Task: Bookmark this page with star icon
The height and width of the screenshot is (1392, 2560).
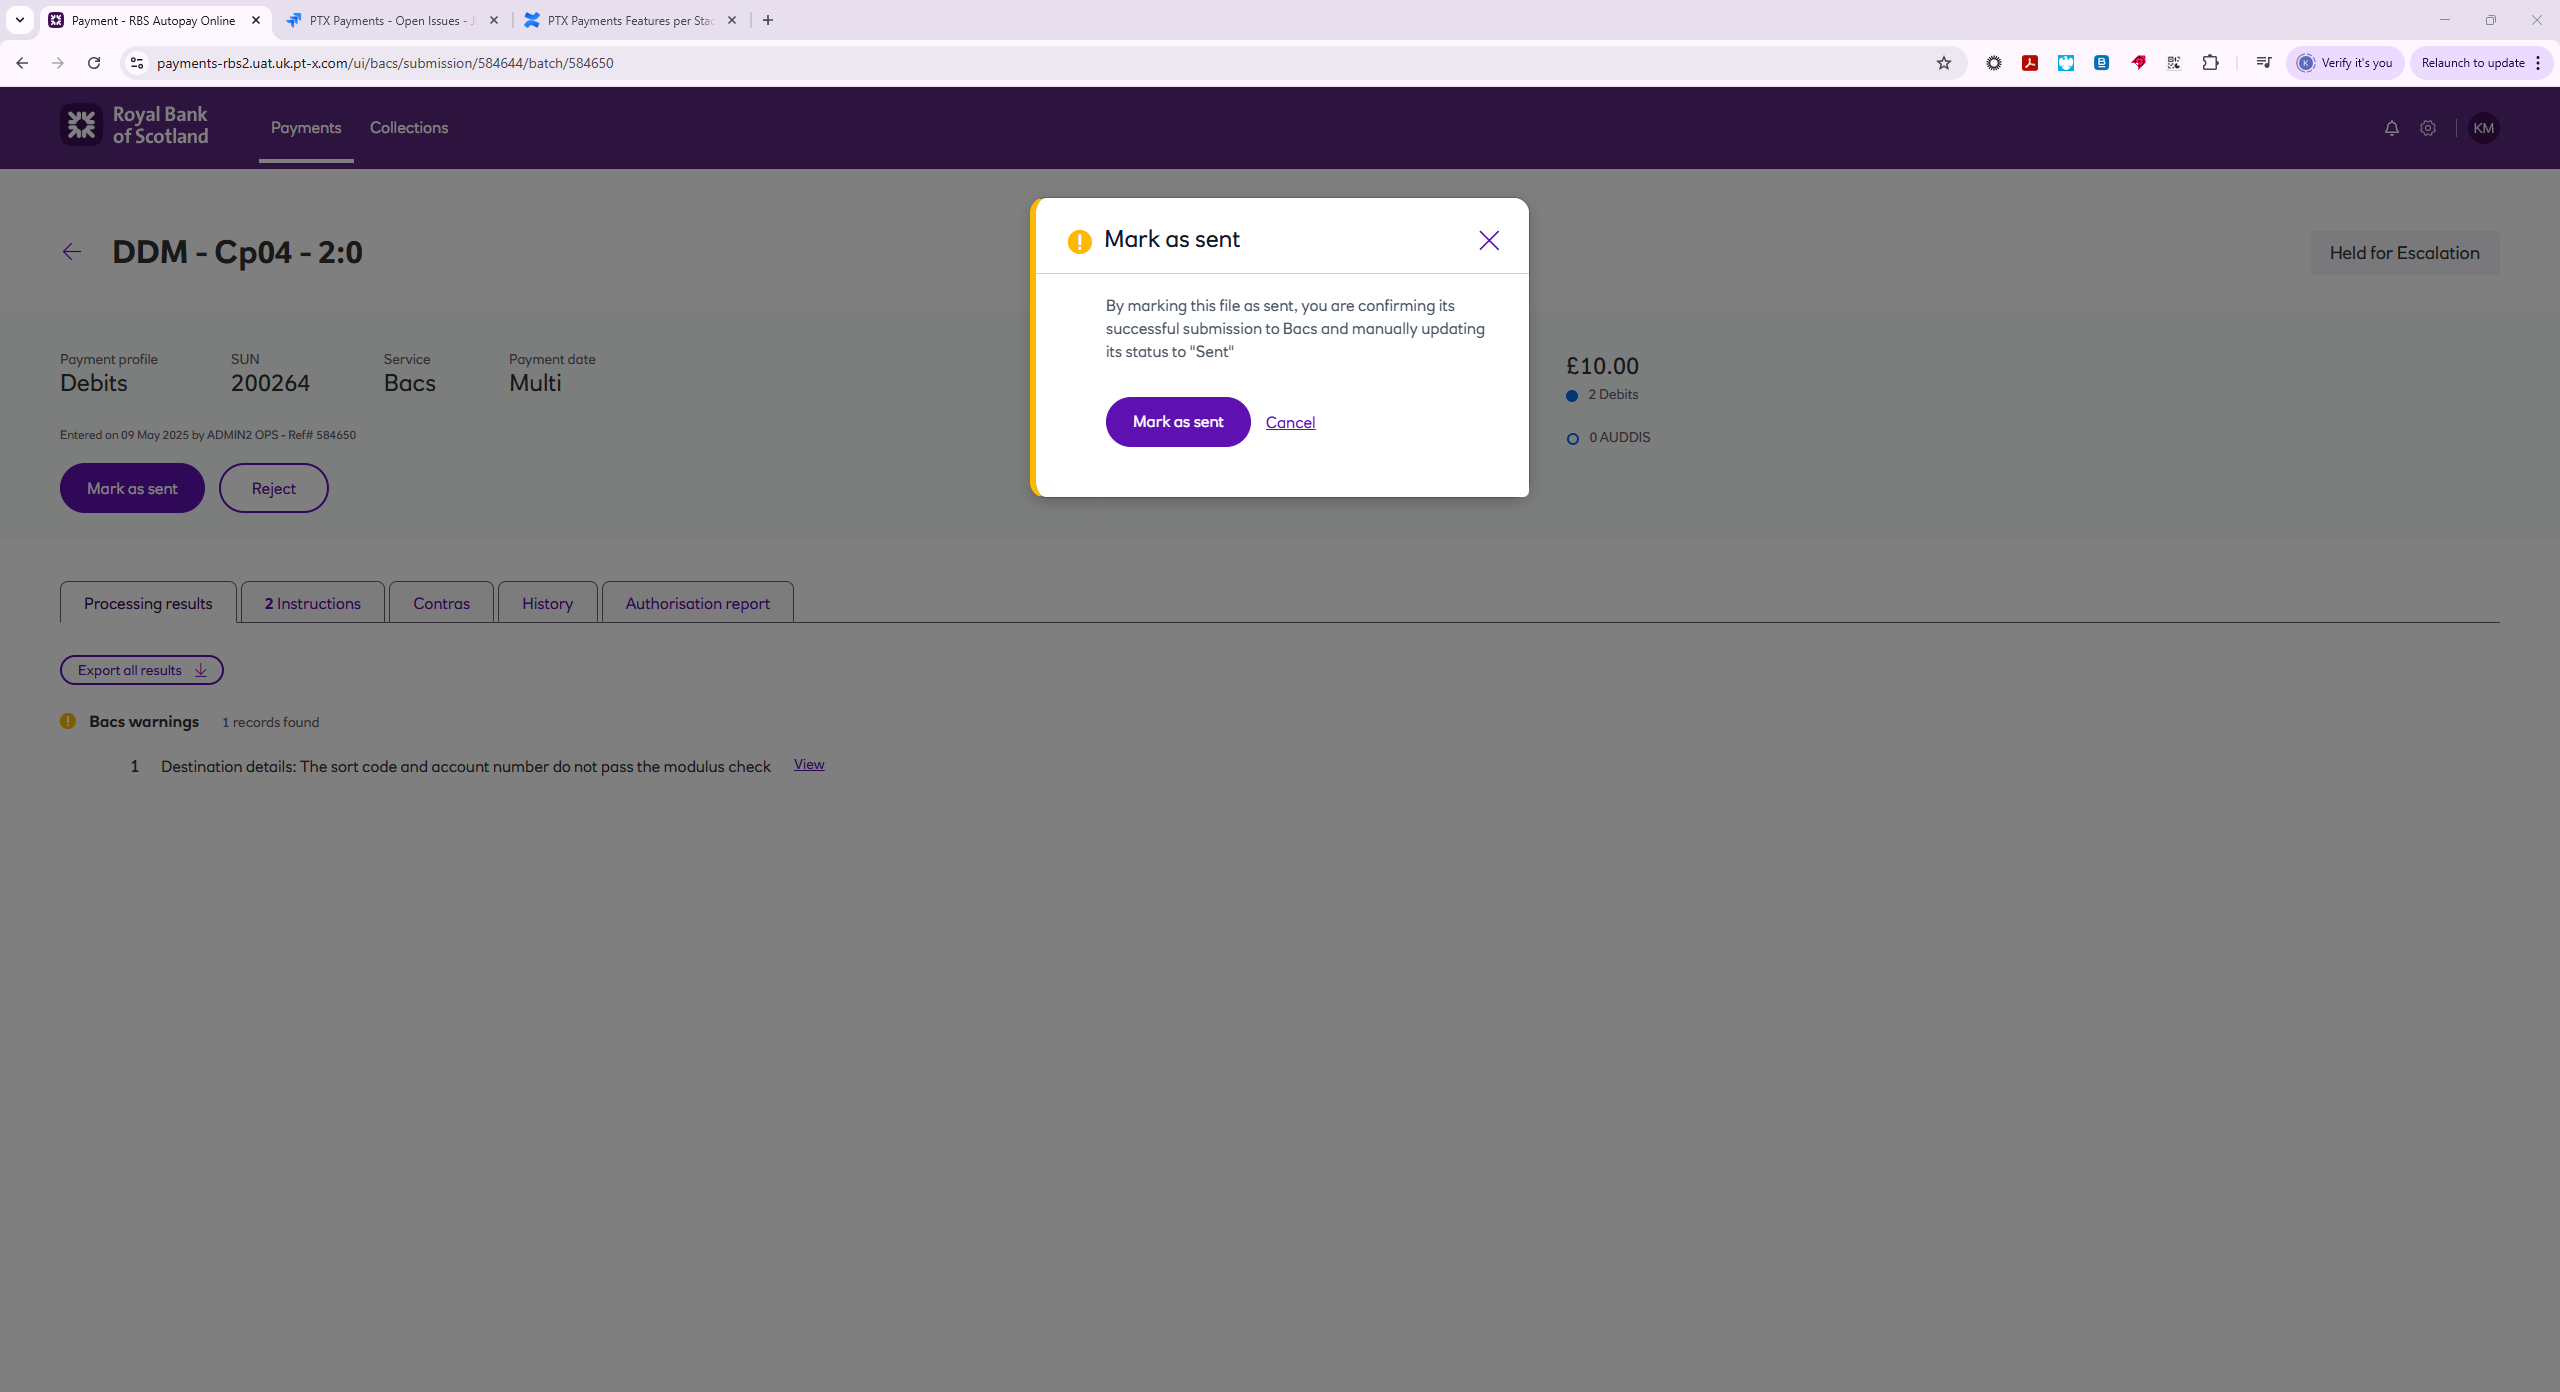Action: click(1943, 63)
